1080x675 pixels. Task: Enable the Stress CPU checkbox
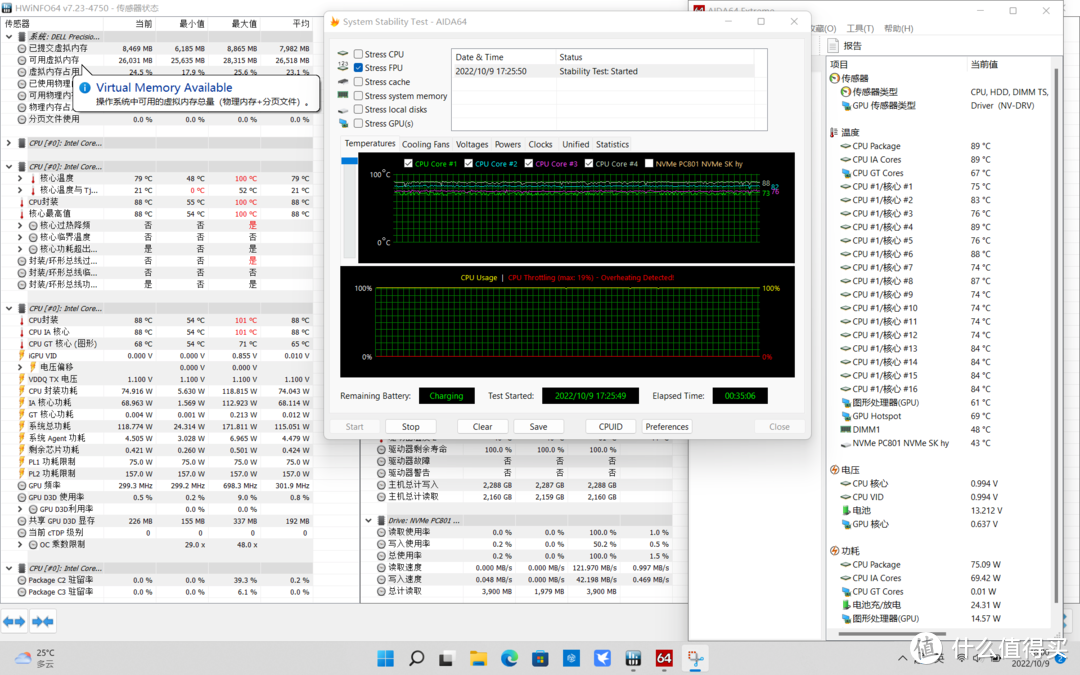[358, 54]
